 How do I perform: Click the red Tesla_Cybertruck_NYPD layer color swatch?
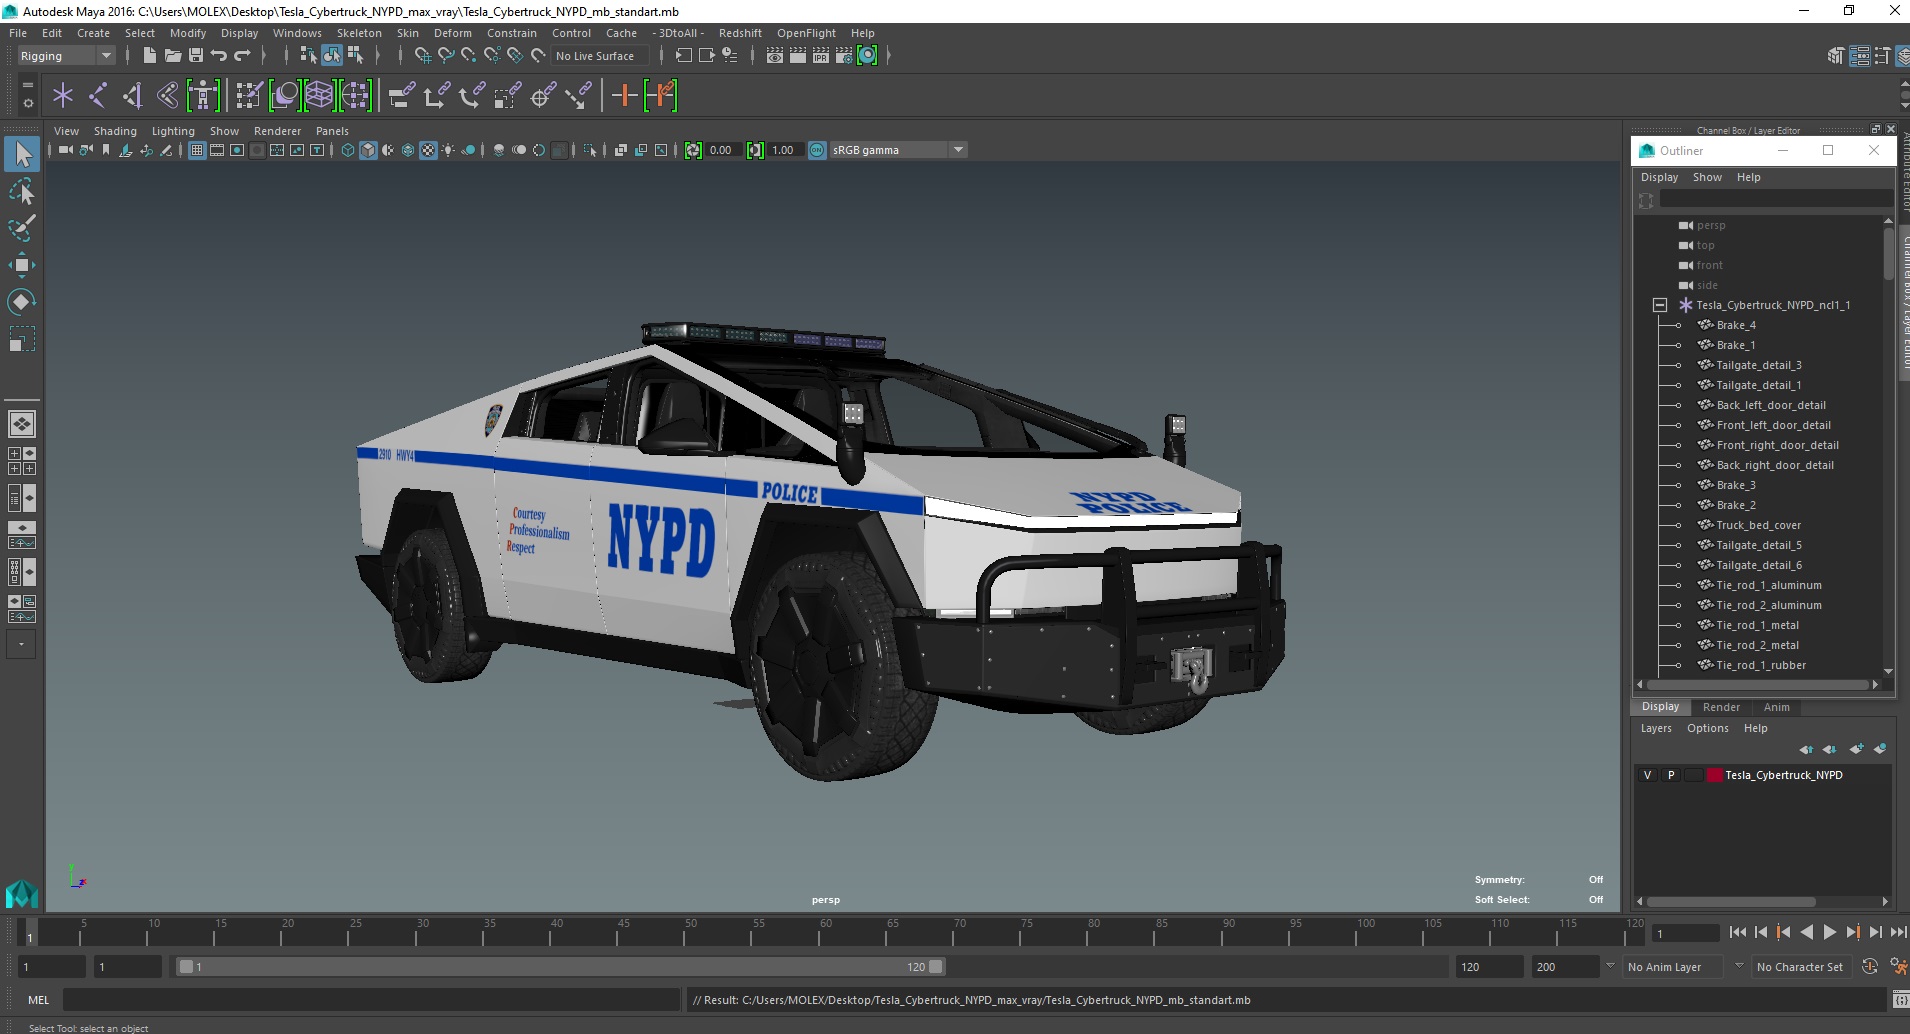pyautogui.click(x=1715, y=775)
